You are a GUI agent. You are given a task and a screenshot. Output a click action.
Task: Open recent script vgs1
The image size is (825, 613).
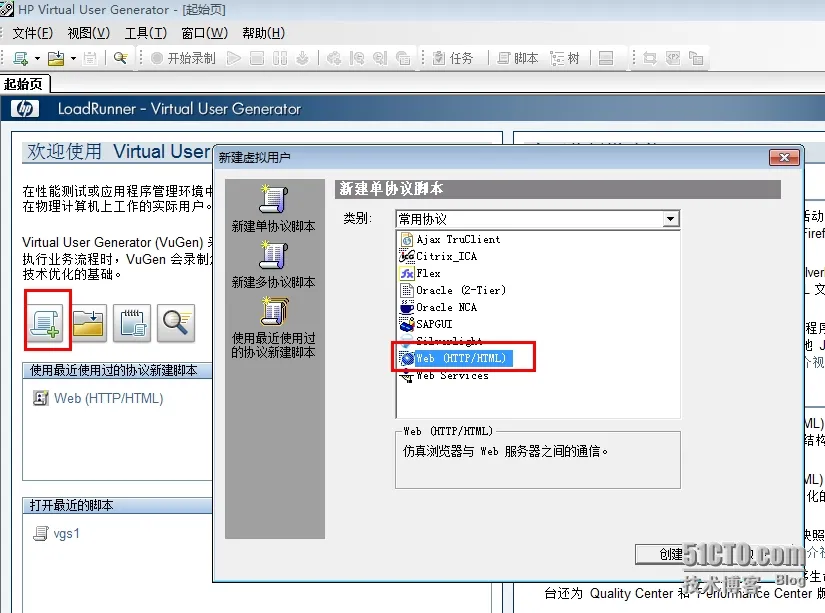click(x=66, y=534)
